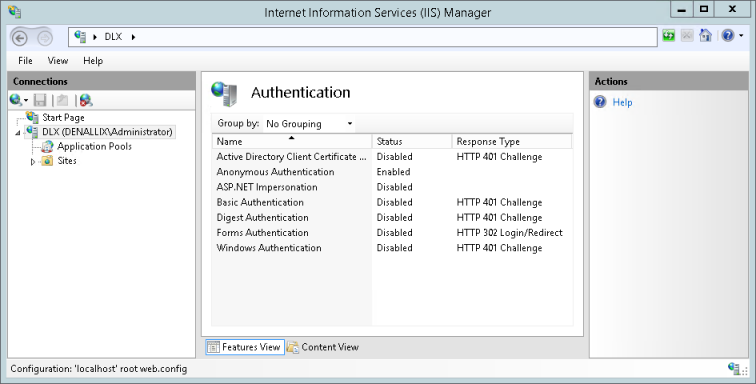756x384 pixels.
Task: Open the Help question mark icon in toolbar
Action: pos(728,36)
